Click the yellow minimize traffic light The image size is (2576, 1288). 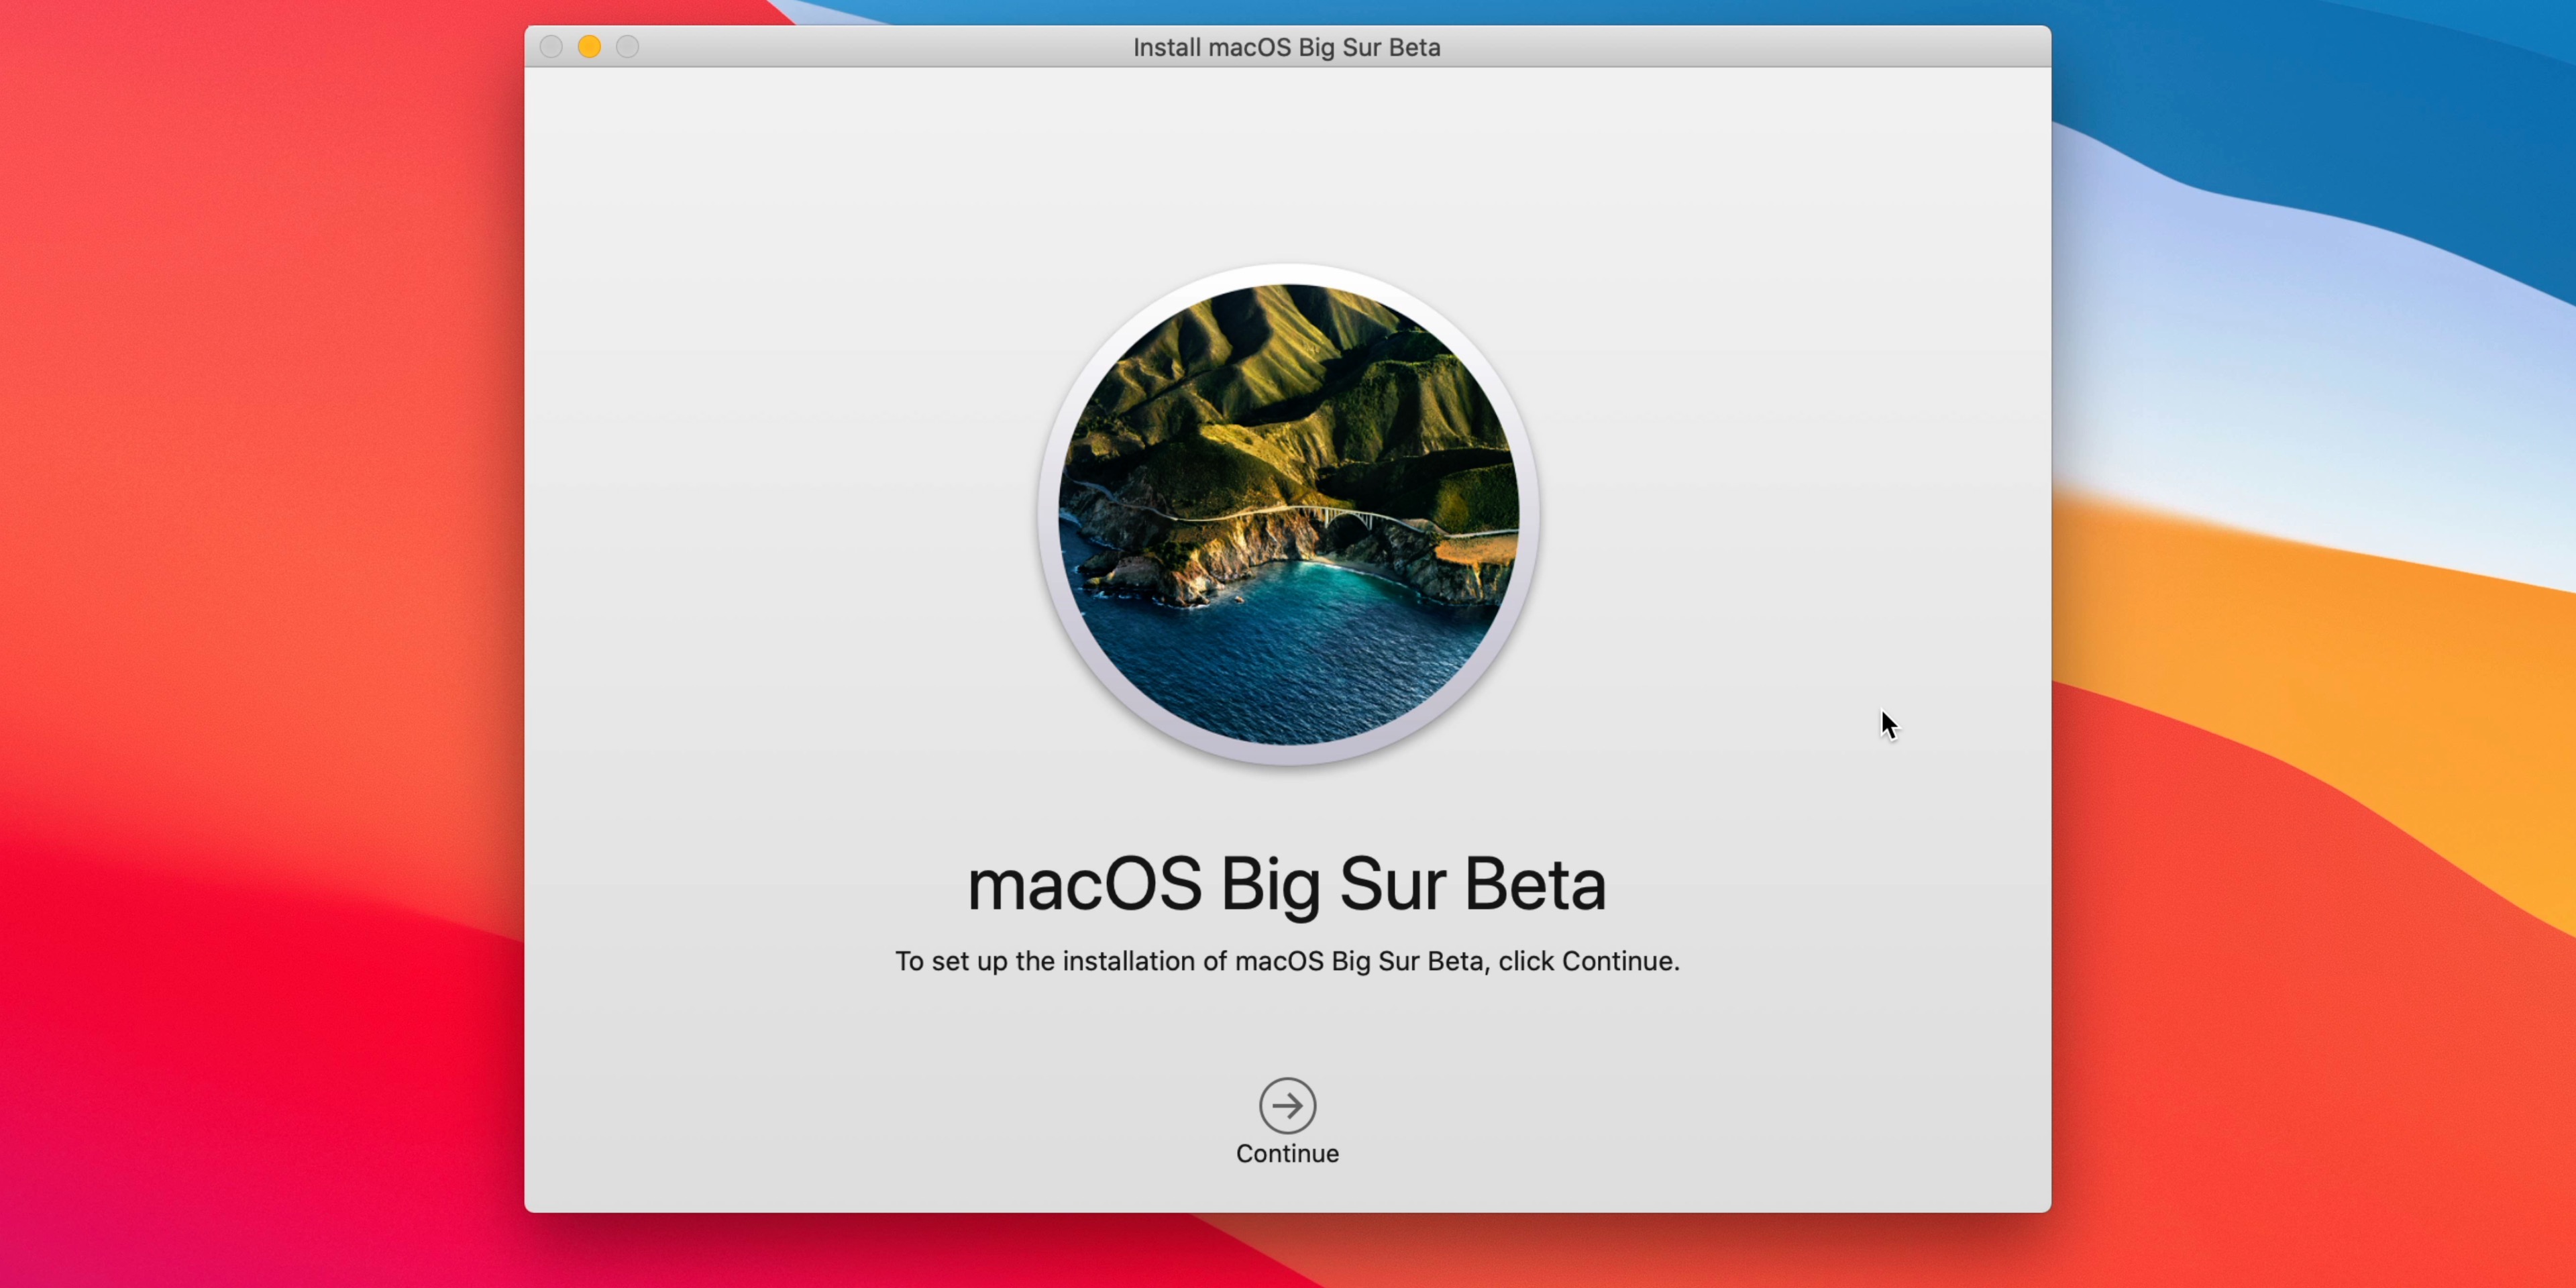pos(589,46)
